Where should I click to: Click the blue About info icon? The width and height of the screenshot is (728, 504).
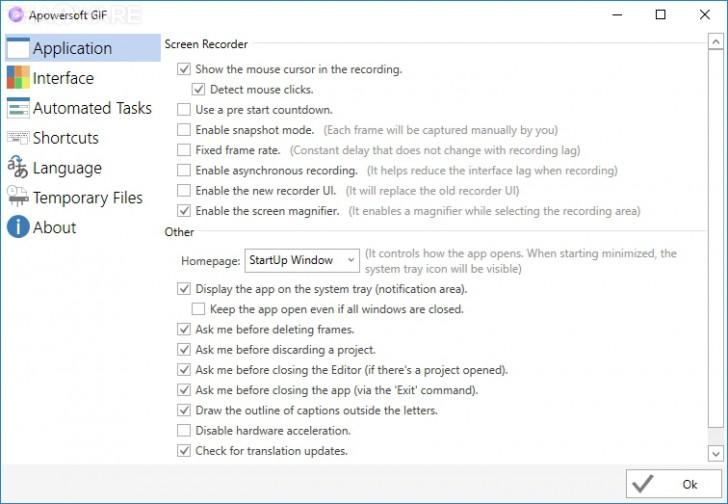pyautogui.click(x=18, y=227)
